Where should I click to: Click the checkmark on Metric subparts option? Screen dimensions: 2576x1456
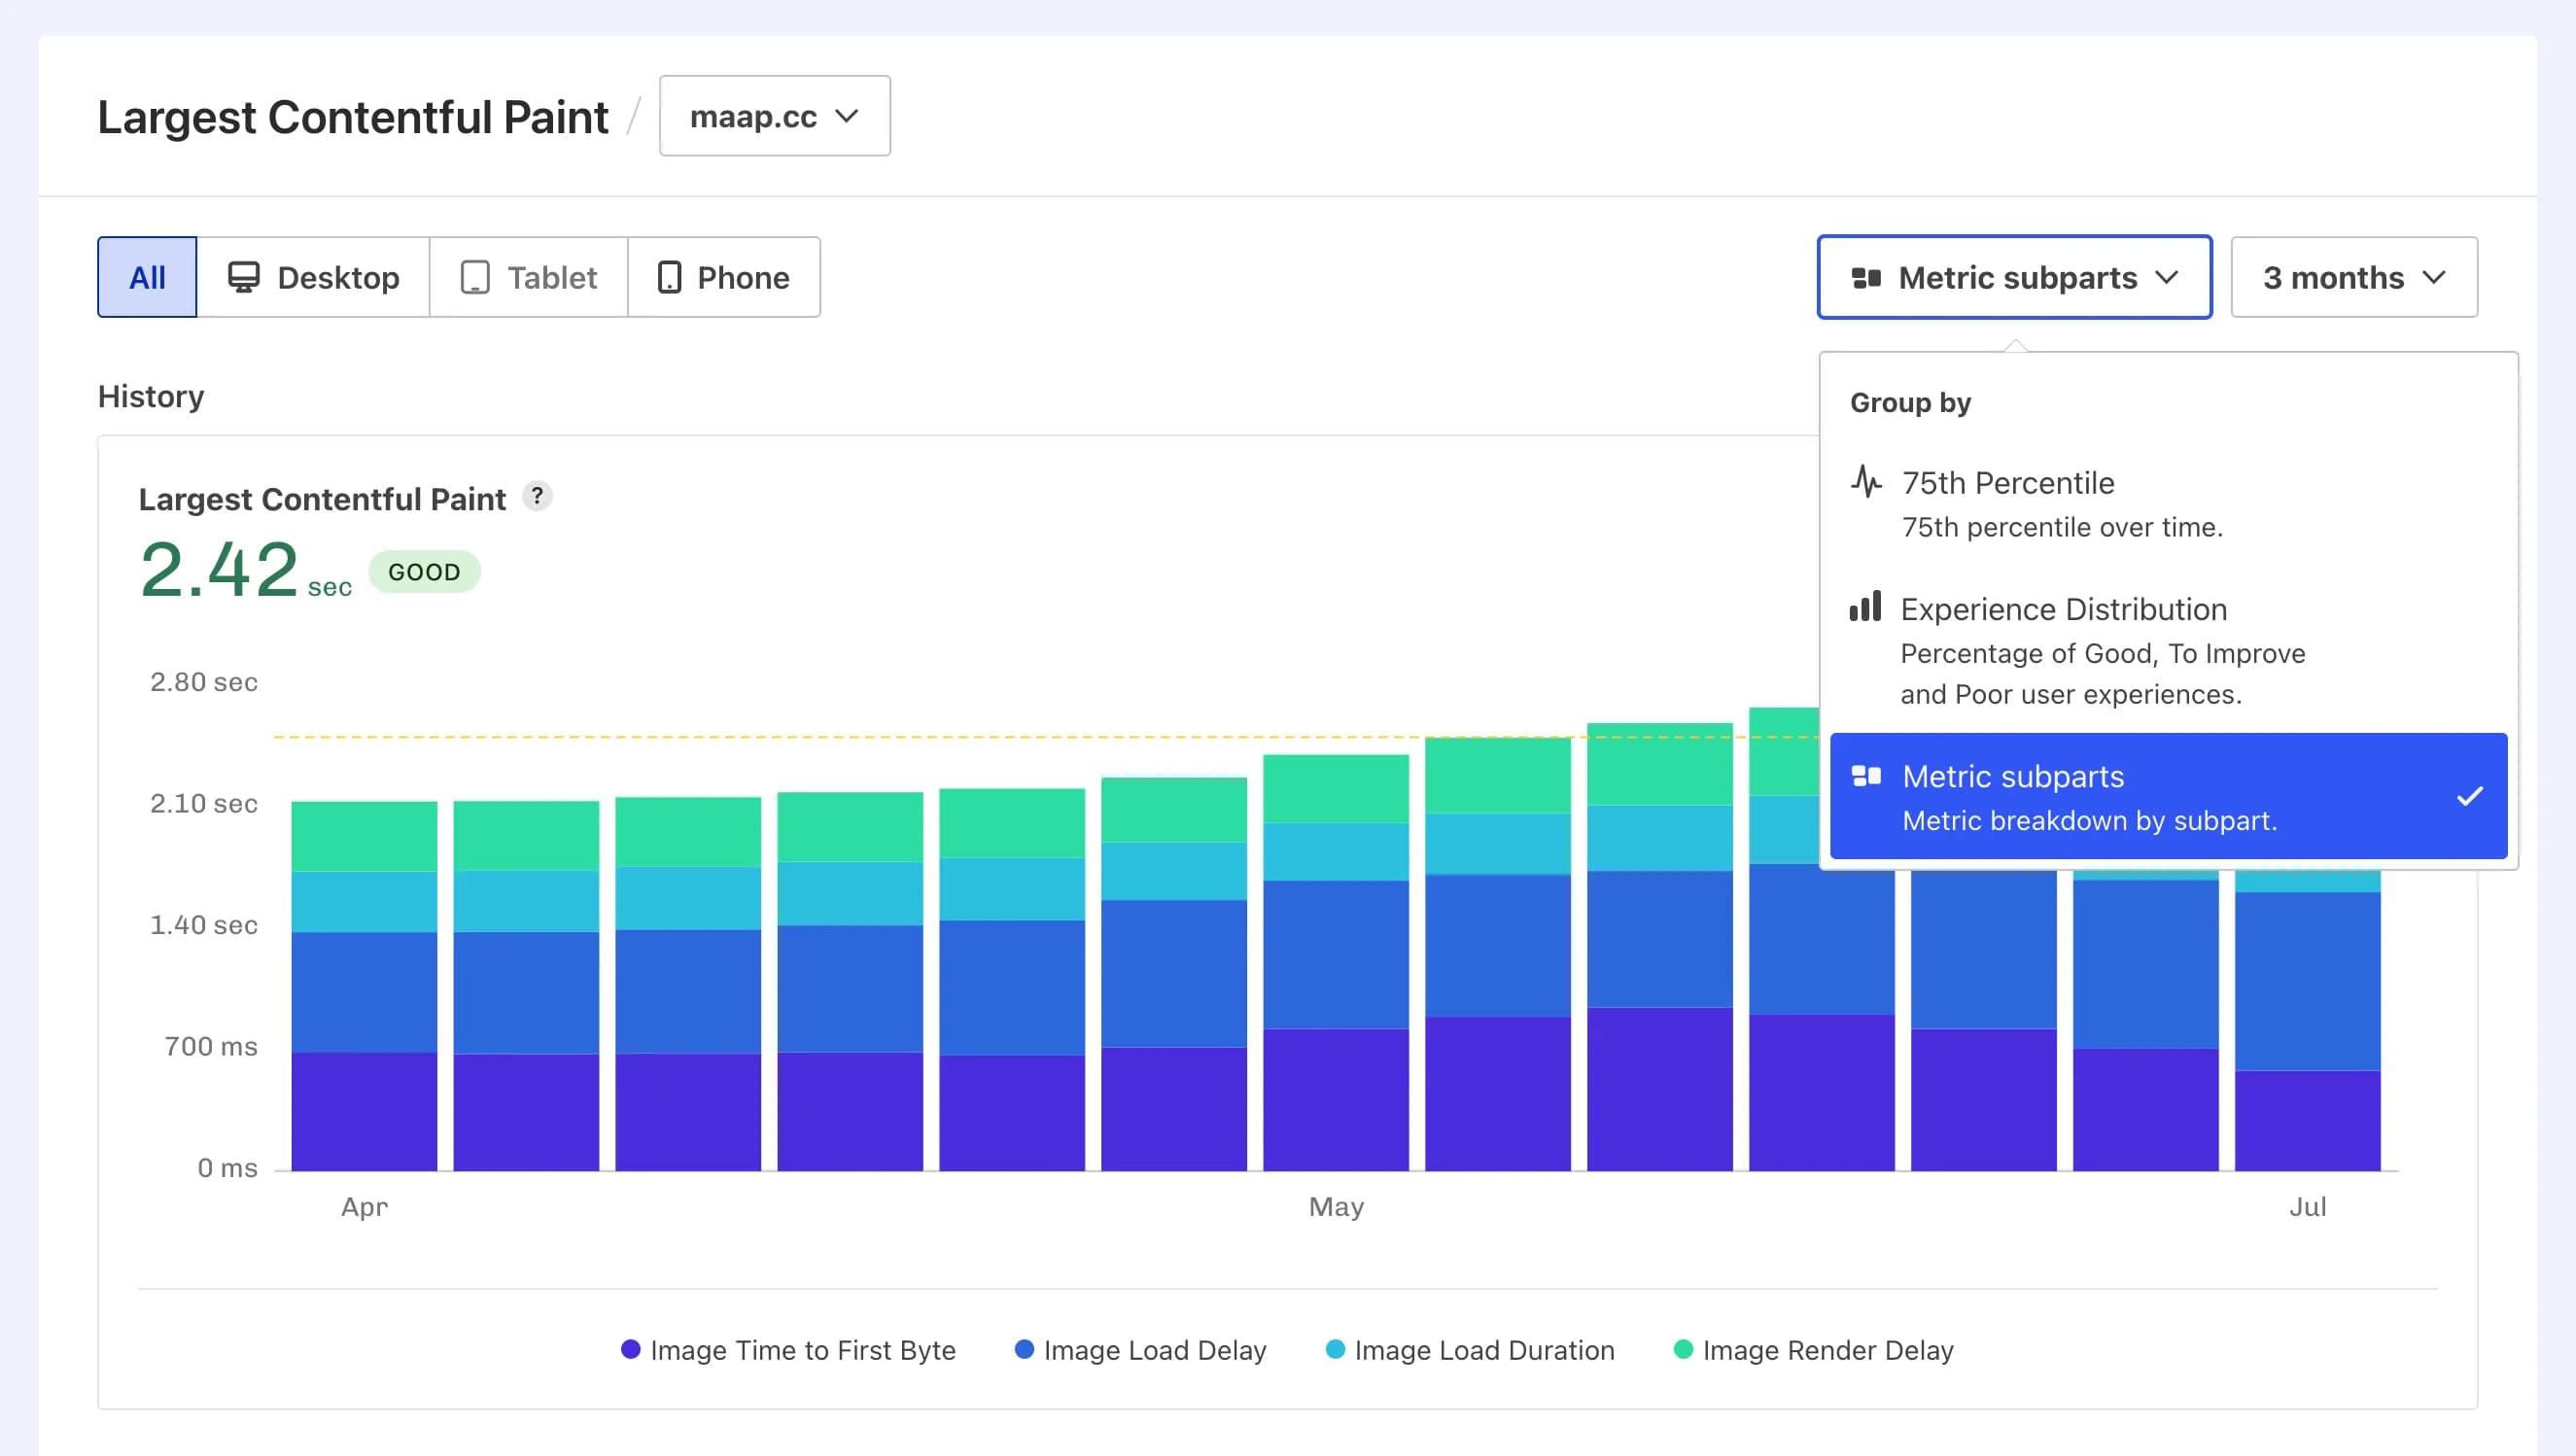[2473, 797]
